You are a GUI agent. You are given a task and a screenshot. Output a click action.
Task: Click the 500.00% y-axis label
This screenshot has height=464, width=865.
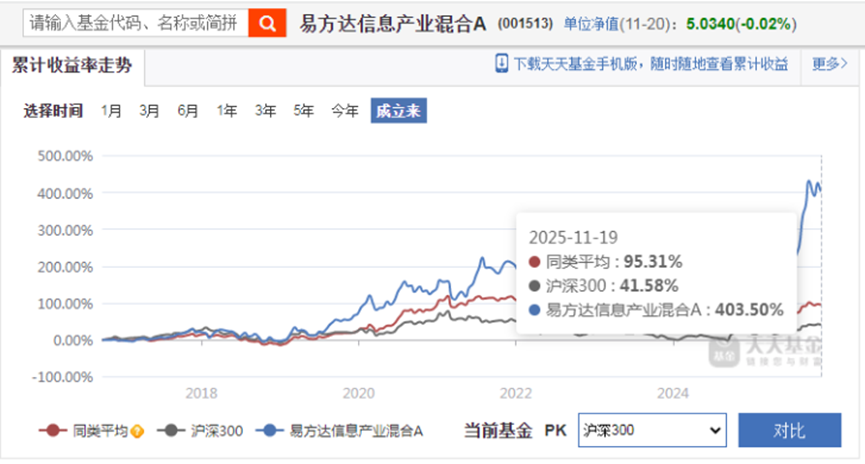(x=65, y=156)
